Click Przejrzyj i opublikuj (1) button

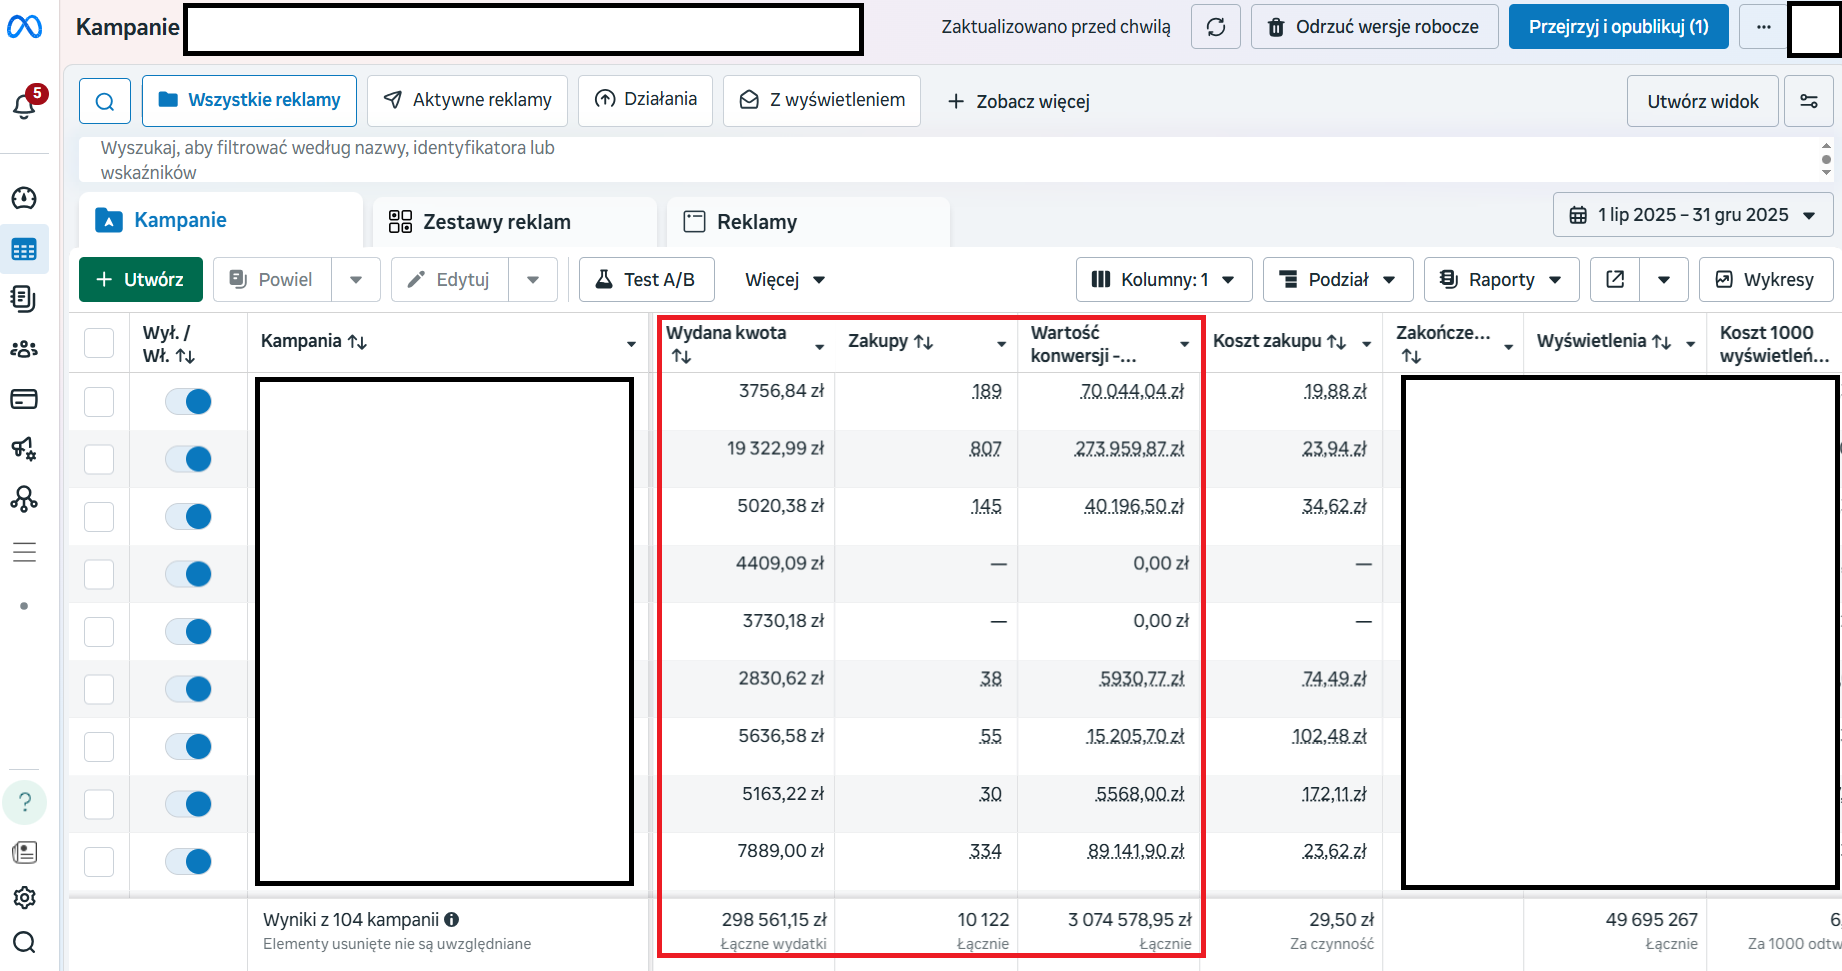pos(1619,27)
